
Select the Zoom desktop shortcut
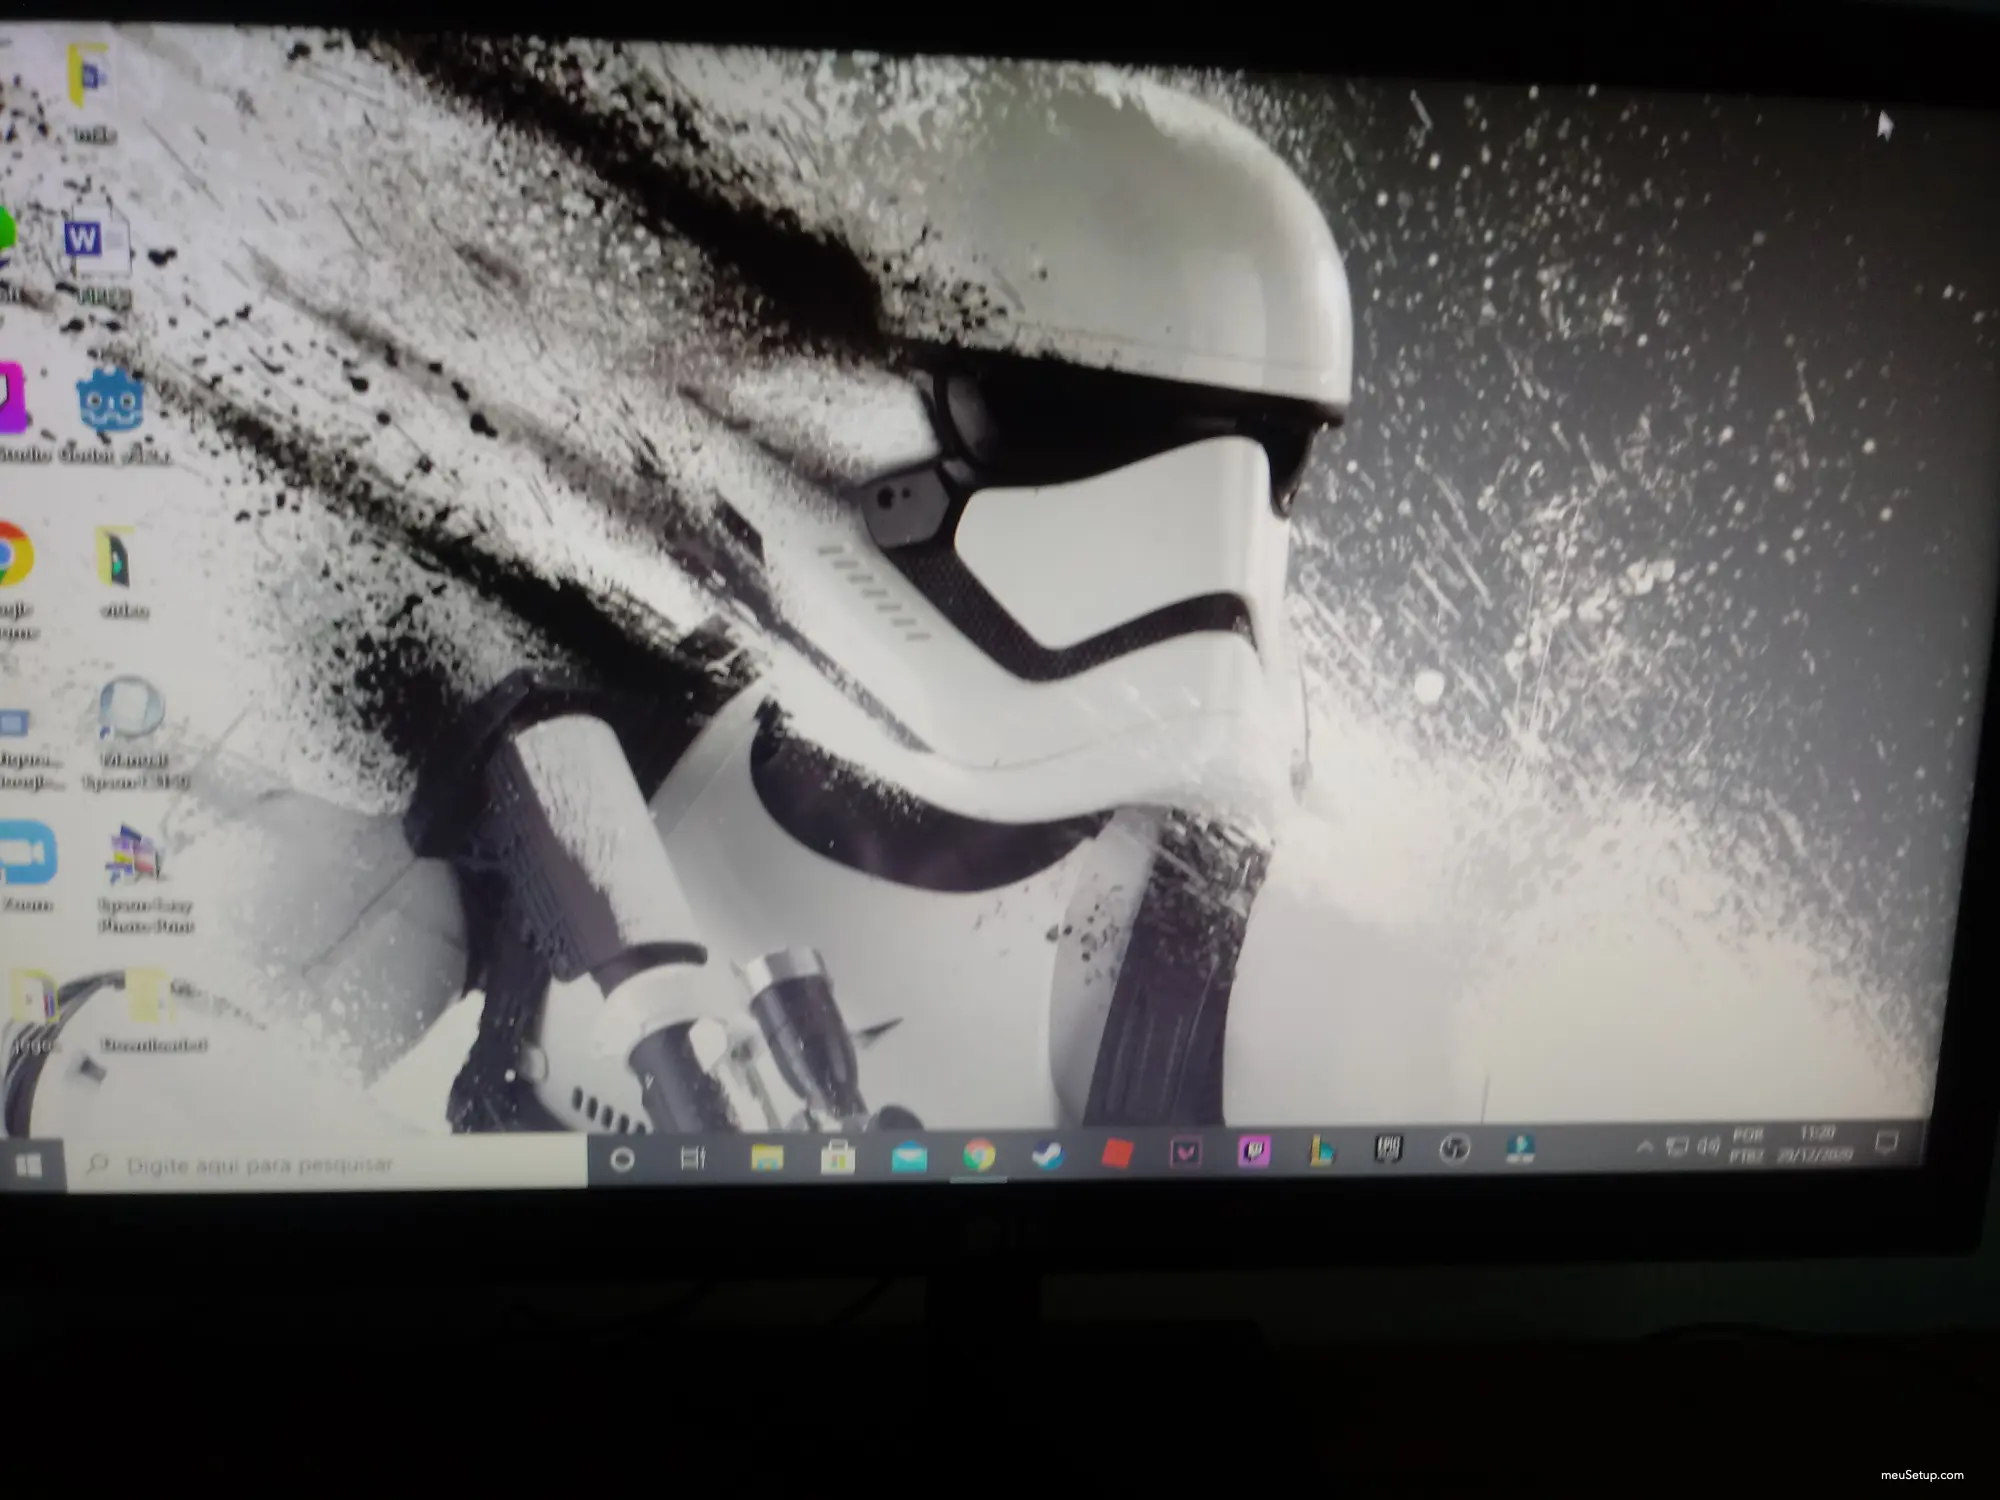(28, 866)
